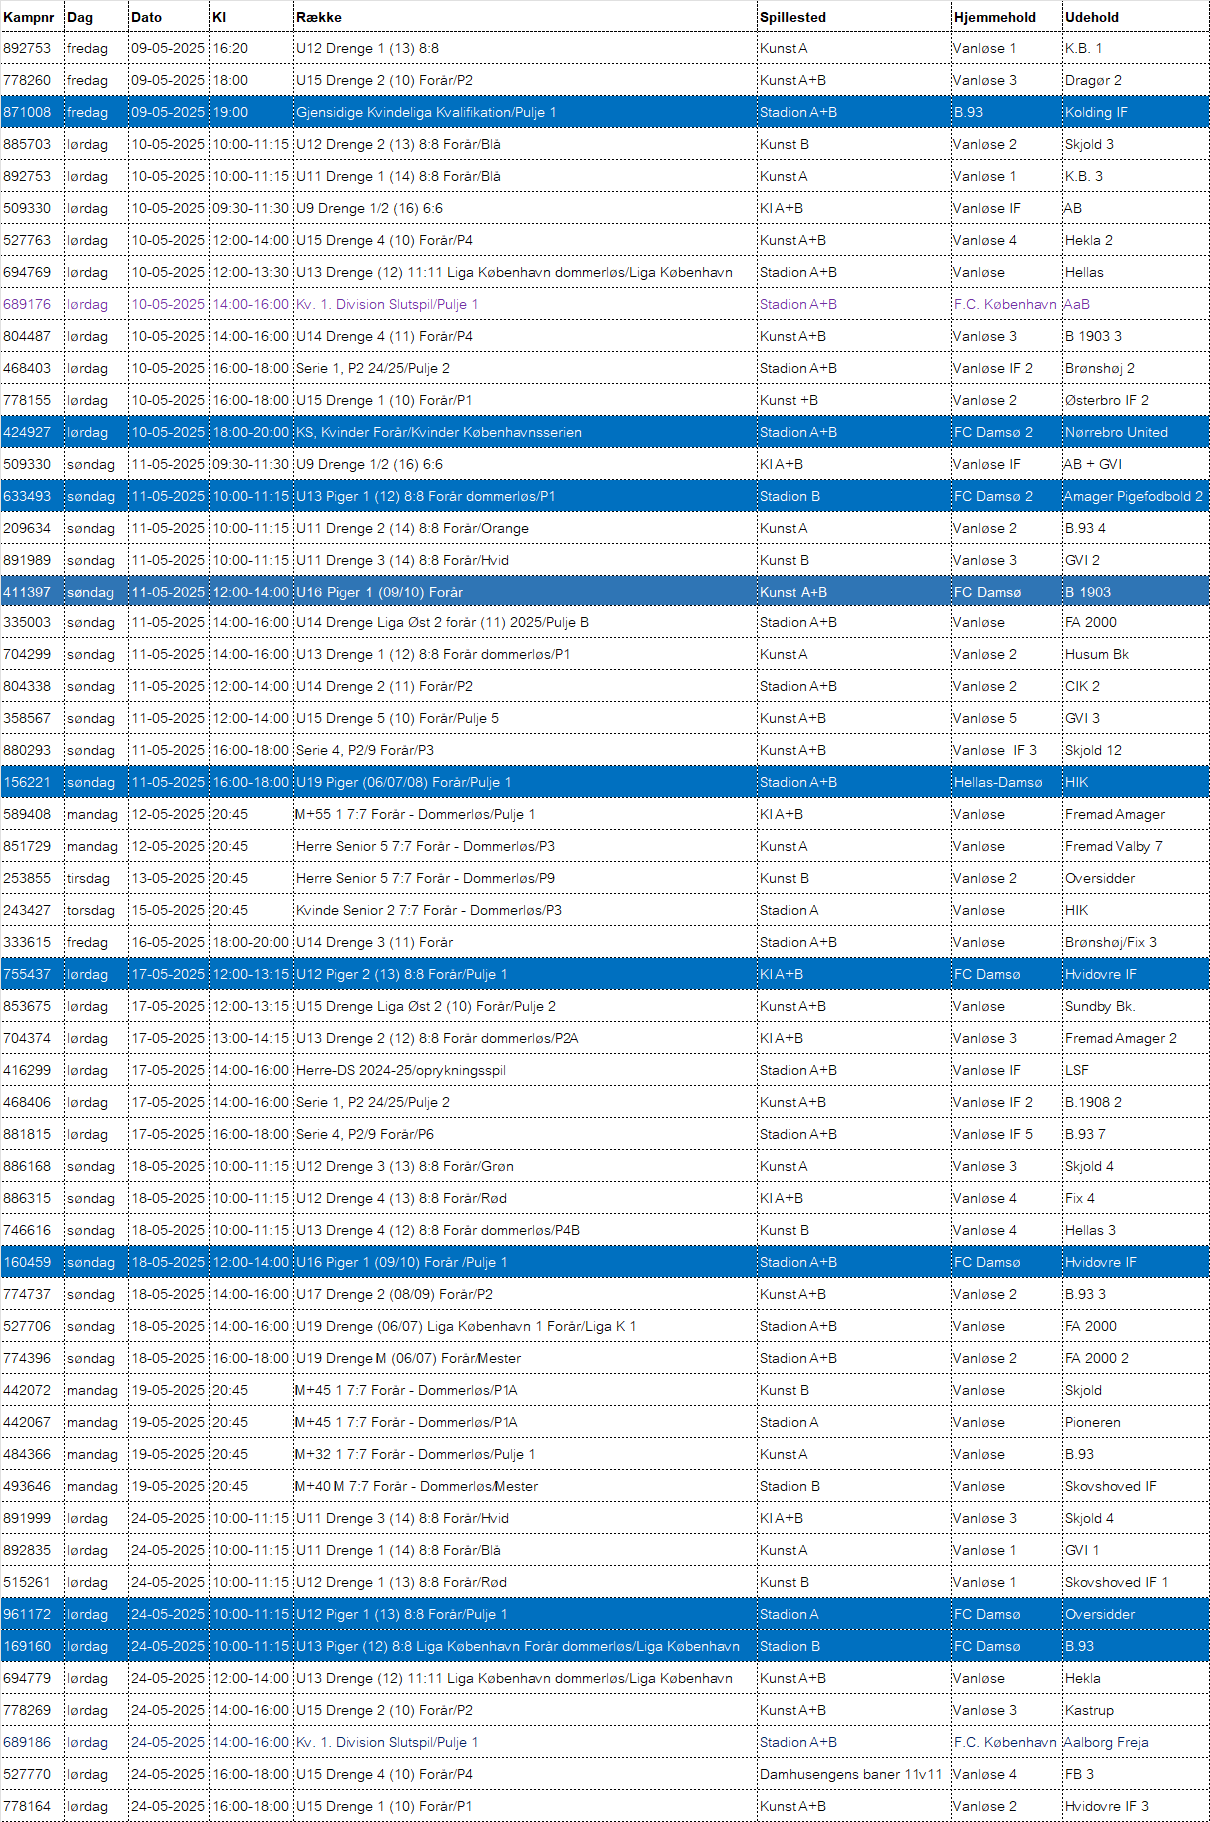Select Gjensidige Kvindeliga Kvalifikation/Pulje 1 row
Screen dimensions: 1210x1822
[605, 112]
